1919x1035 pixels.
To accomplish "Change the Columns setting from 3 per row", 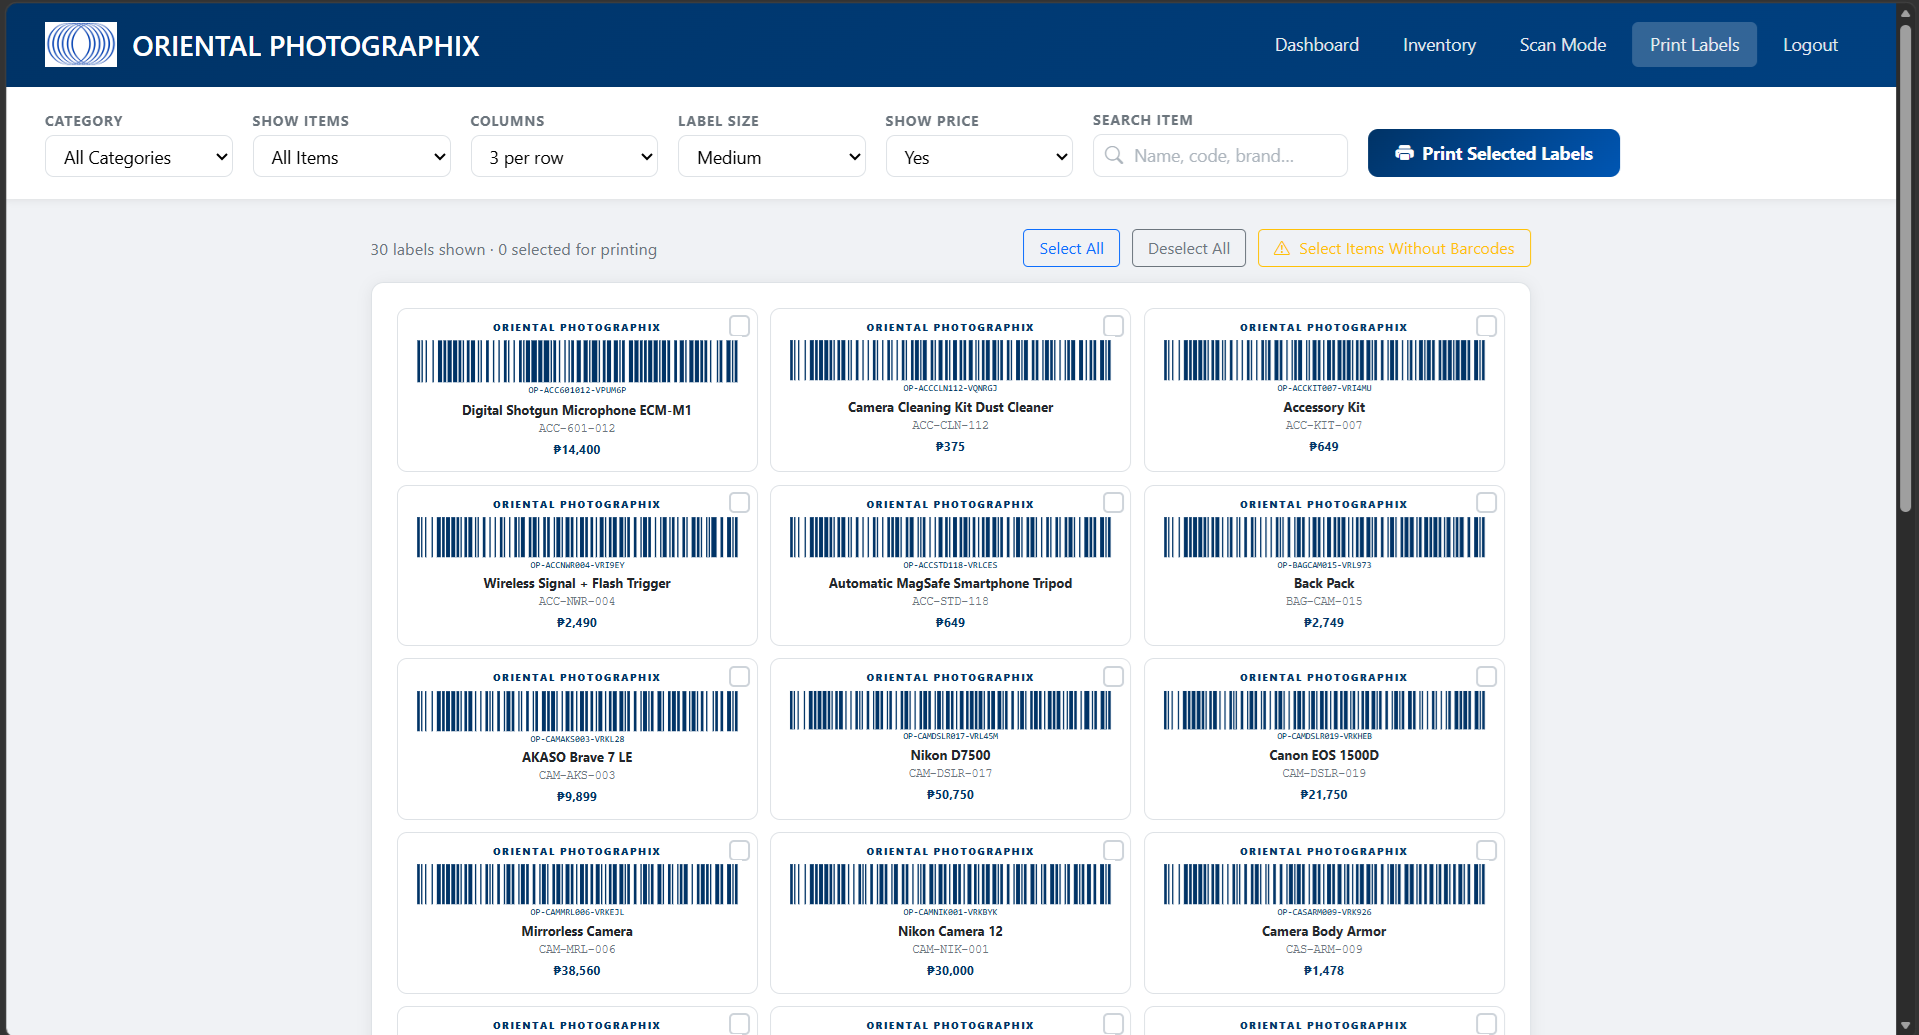I will 564,157.
